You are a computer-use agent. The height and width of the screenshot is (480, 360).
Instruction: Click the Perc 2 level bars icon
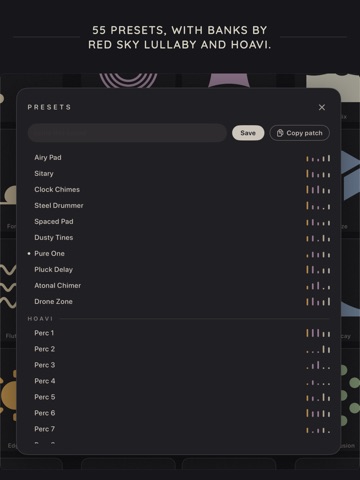(318, 349)
